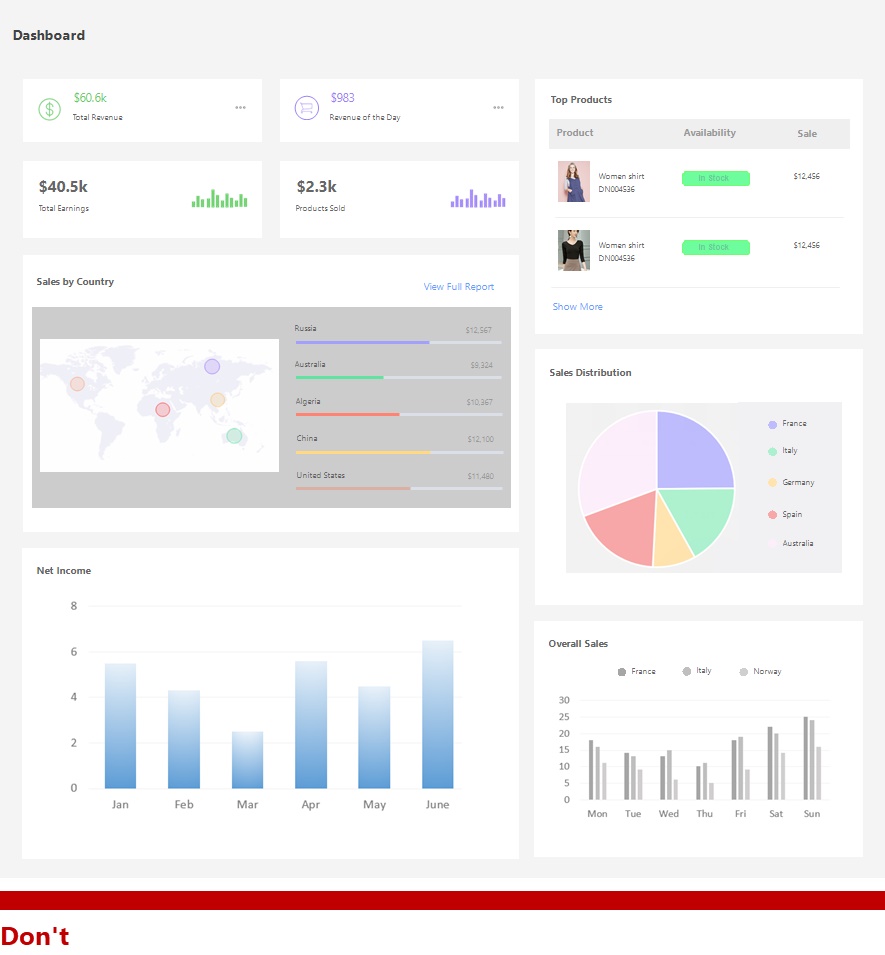
Task: Click the June bar in Net Income chart
Action: point(437,714)
